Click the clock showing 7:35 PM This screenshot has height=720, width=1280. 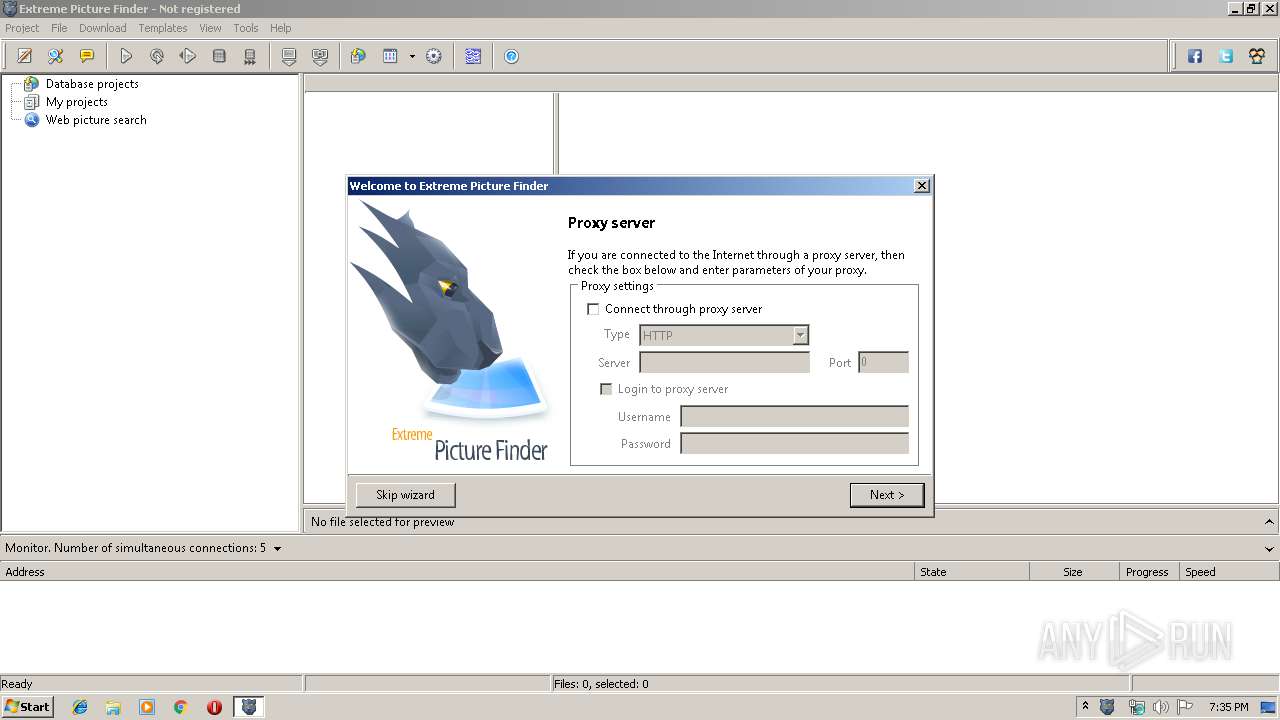[1229, 707]
